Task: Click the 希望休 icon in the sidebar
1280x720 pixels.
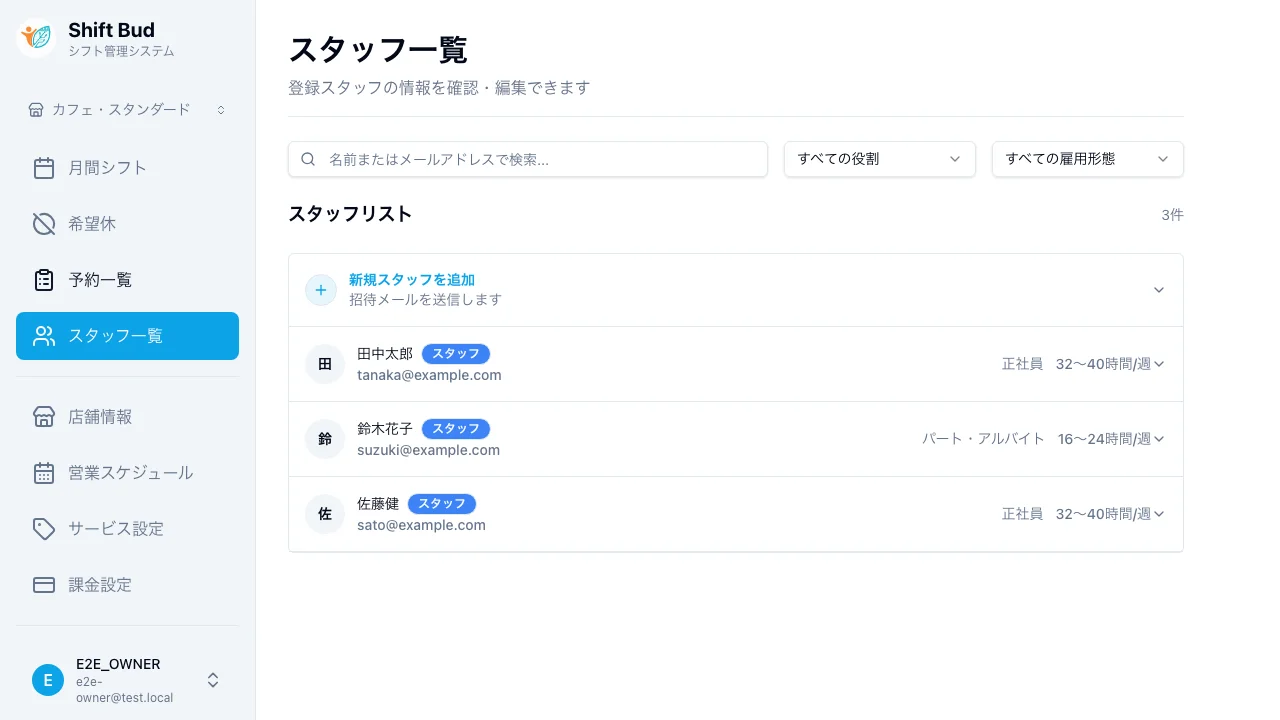Action: click(x=44, y=223)
